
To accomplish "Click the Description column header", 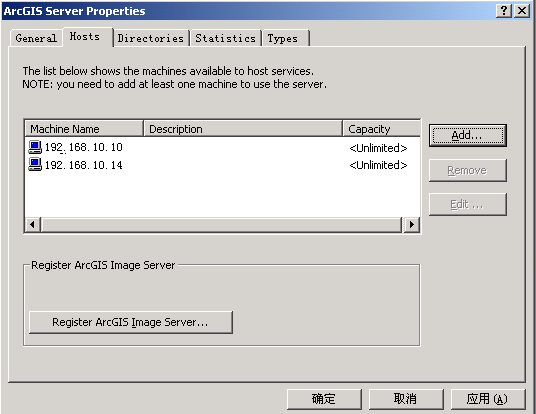I will (x=243, y=129).
